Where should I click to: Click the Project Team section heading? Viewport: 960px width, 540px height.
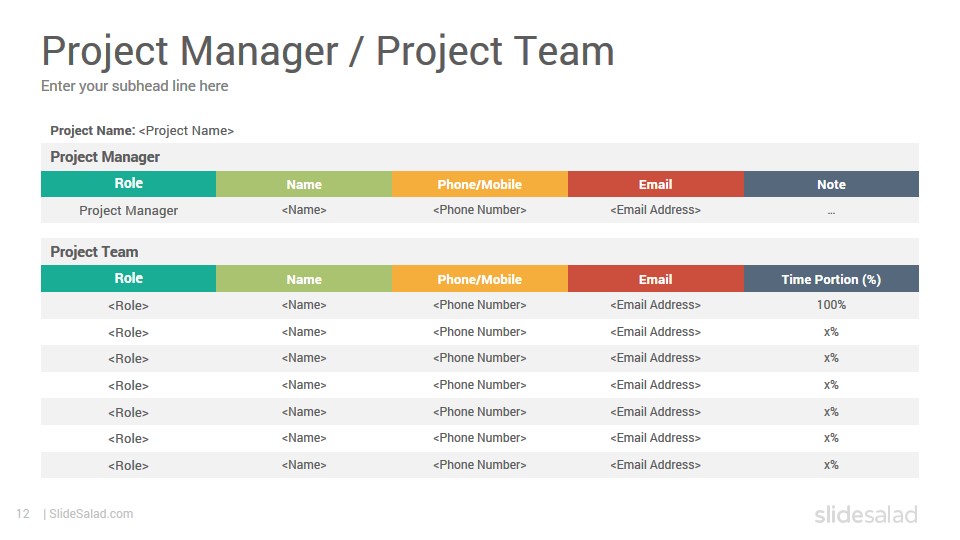pyautogui.click(x=94, y=252)
